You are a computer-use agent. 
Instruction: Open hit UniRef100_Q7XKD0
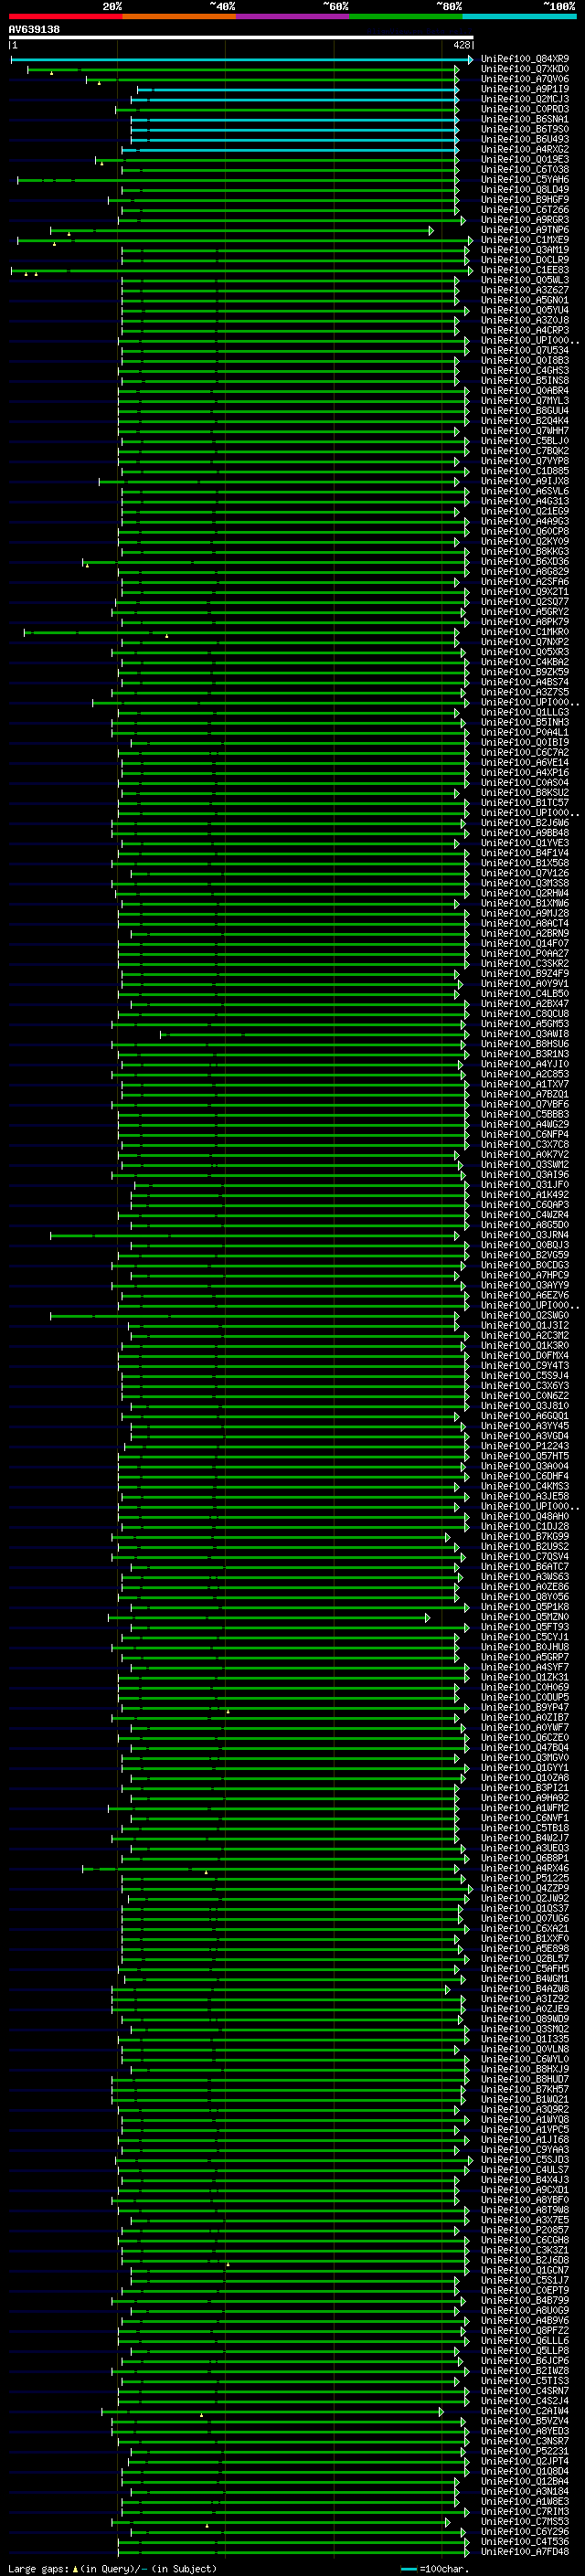[524, 70]
